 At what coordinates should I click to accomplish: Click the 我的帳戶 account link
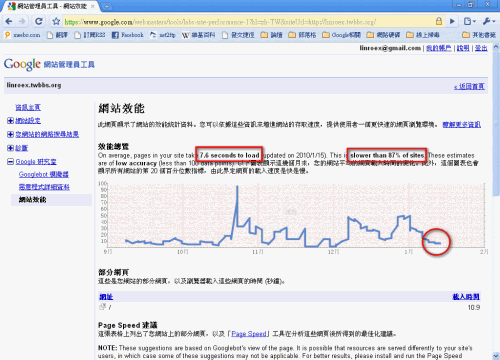click(439, 48)
